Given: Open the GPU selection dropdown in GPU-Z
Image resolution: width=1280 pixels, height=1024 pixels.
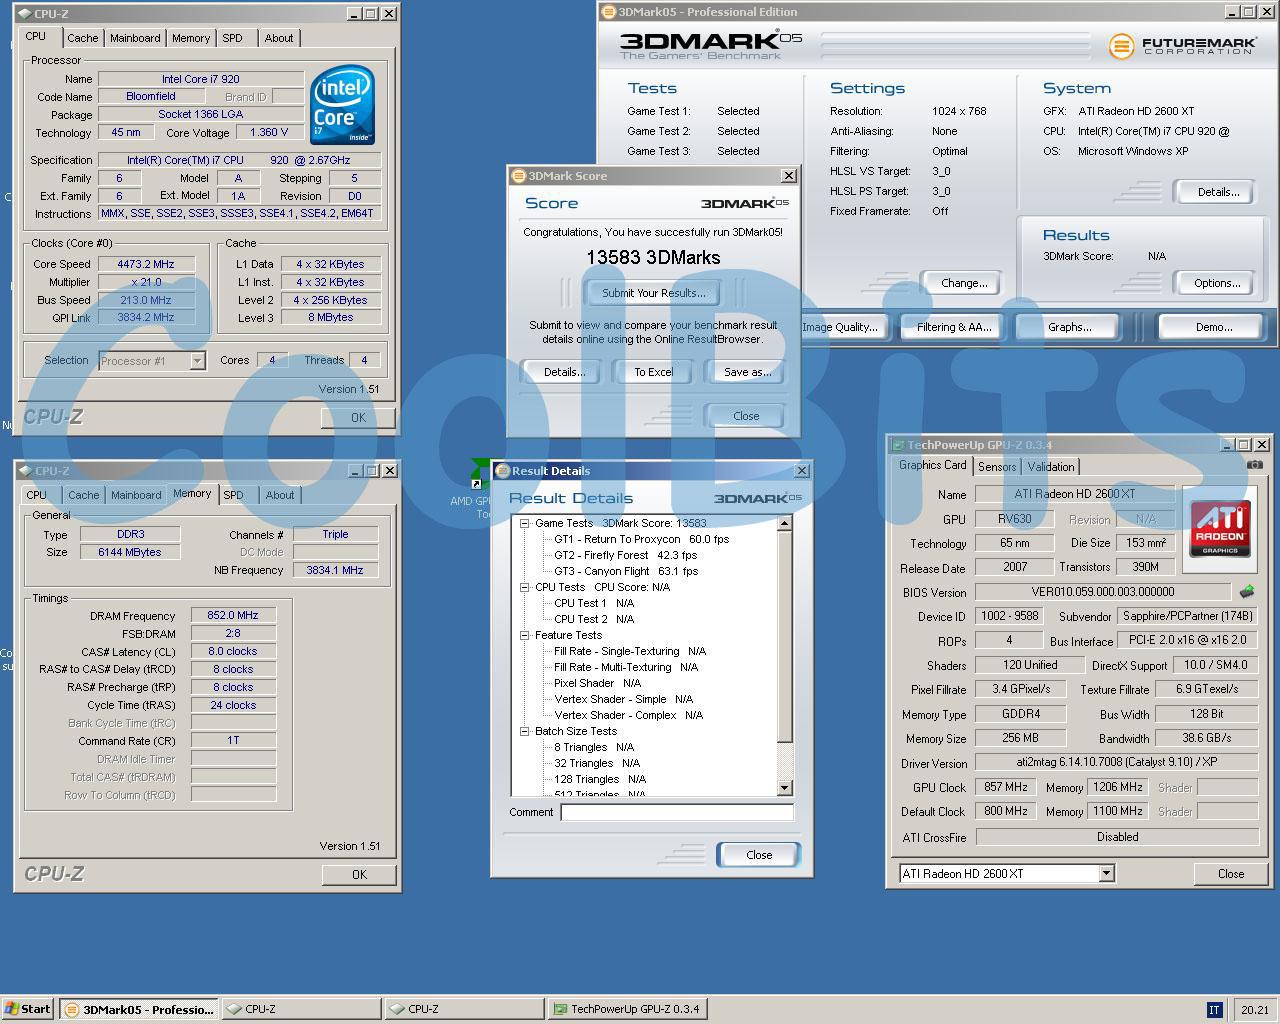Looking at the screenshot, I should [1106, 873].
